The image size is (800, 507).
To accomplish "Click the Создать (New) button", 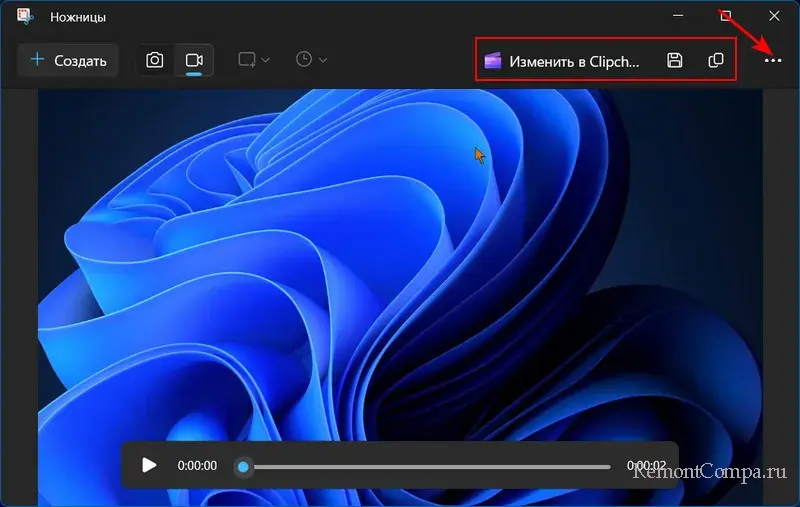I will 68,60.
